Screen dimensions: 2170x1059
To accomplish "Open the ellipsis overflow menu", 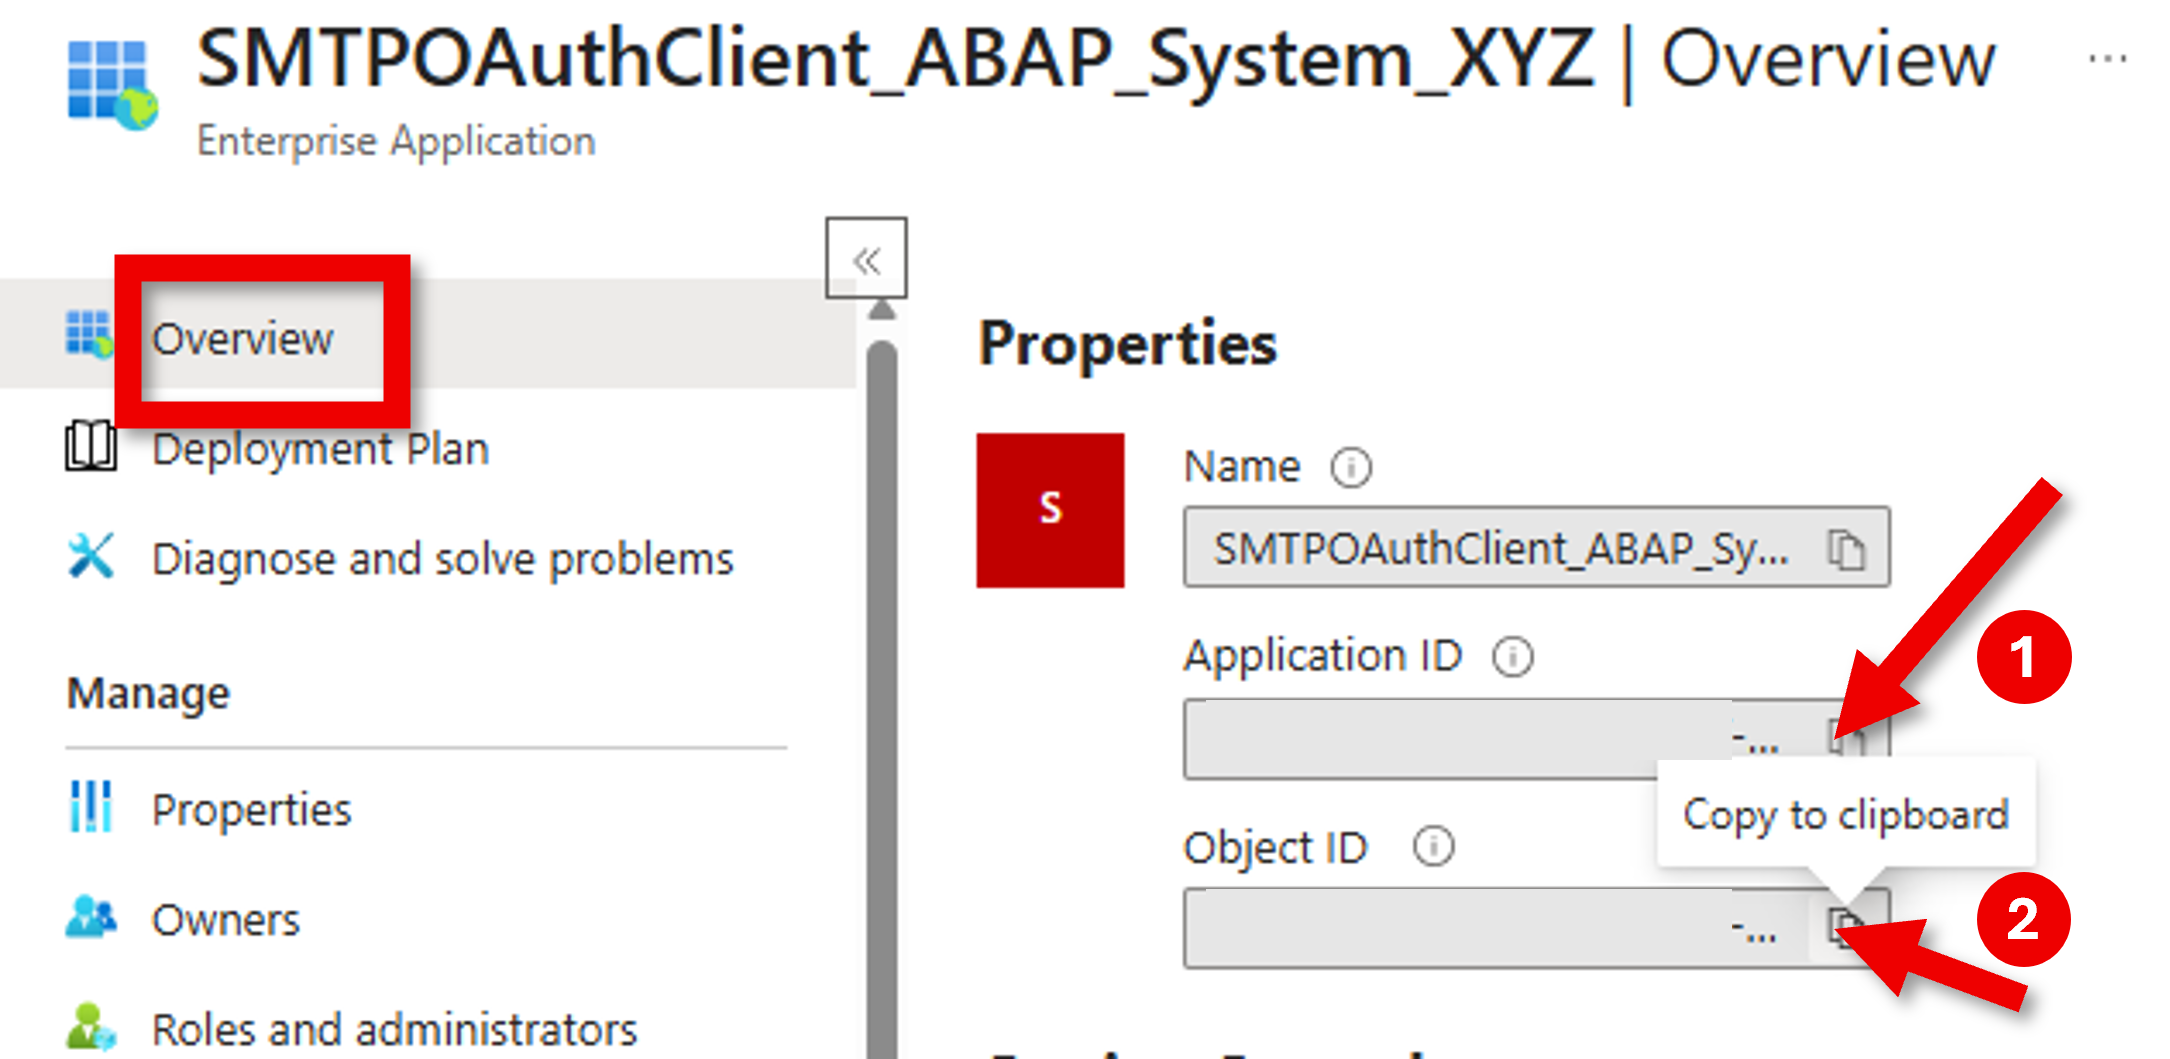I will coord(2106,57).
